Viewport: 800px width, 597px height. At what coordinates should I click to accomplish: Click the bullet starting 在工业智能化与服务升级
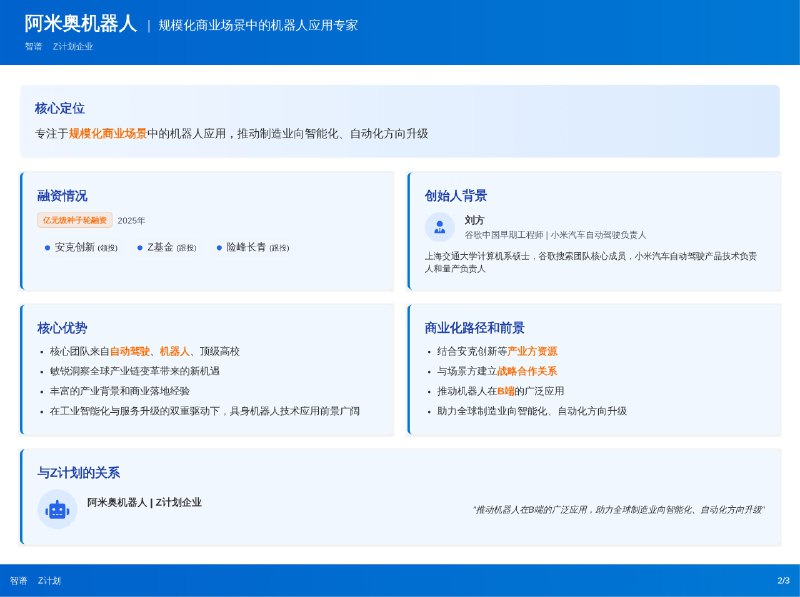(205, 411)
